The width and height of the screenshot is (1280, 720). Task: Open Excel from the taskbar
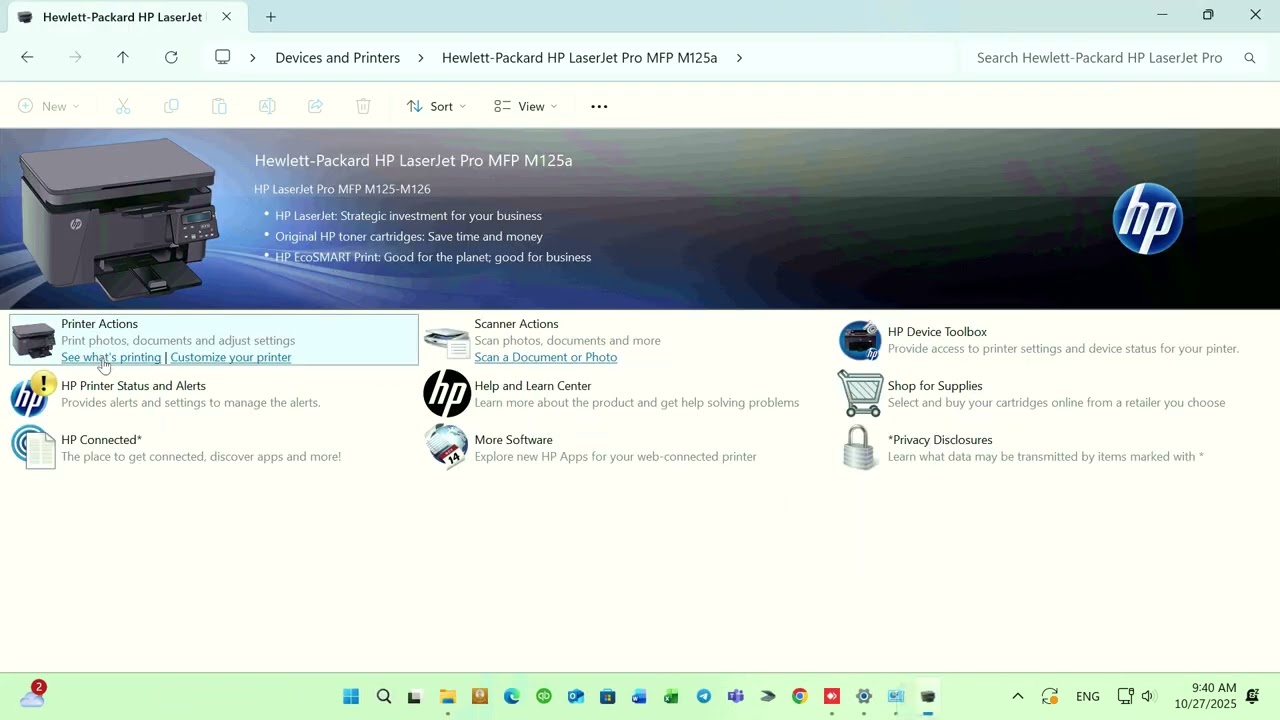tap(671, 697)
